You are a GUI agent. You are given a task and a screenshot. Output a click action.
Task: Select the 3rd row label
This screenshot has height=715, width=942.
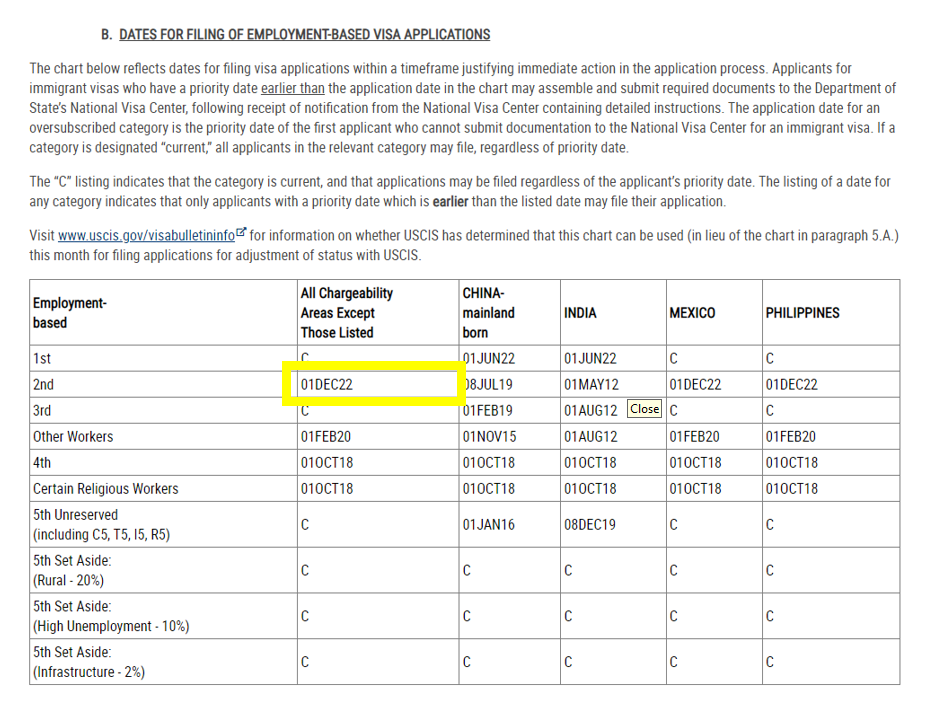[x=42, y=411]
